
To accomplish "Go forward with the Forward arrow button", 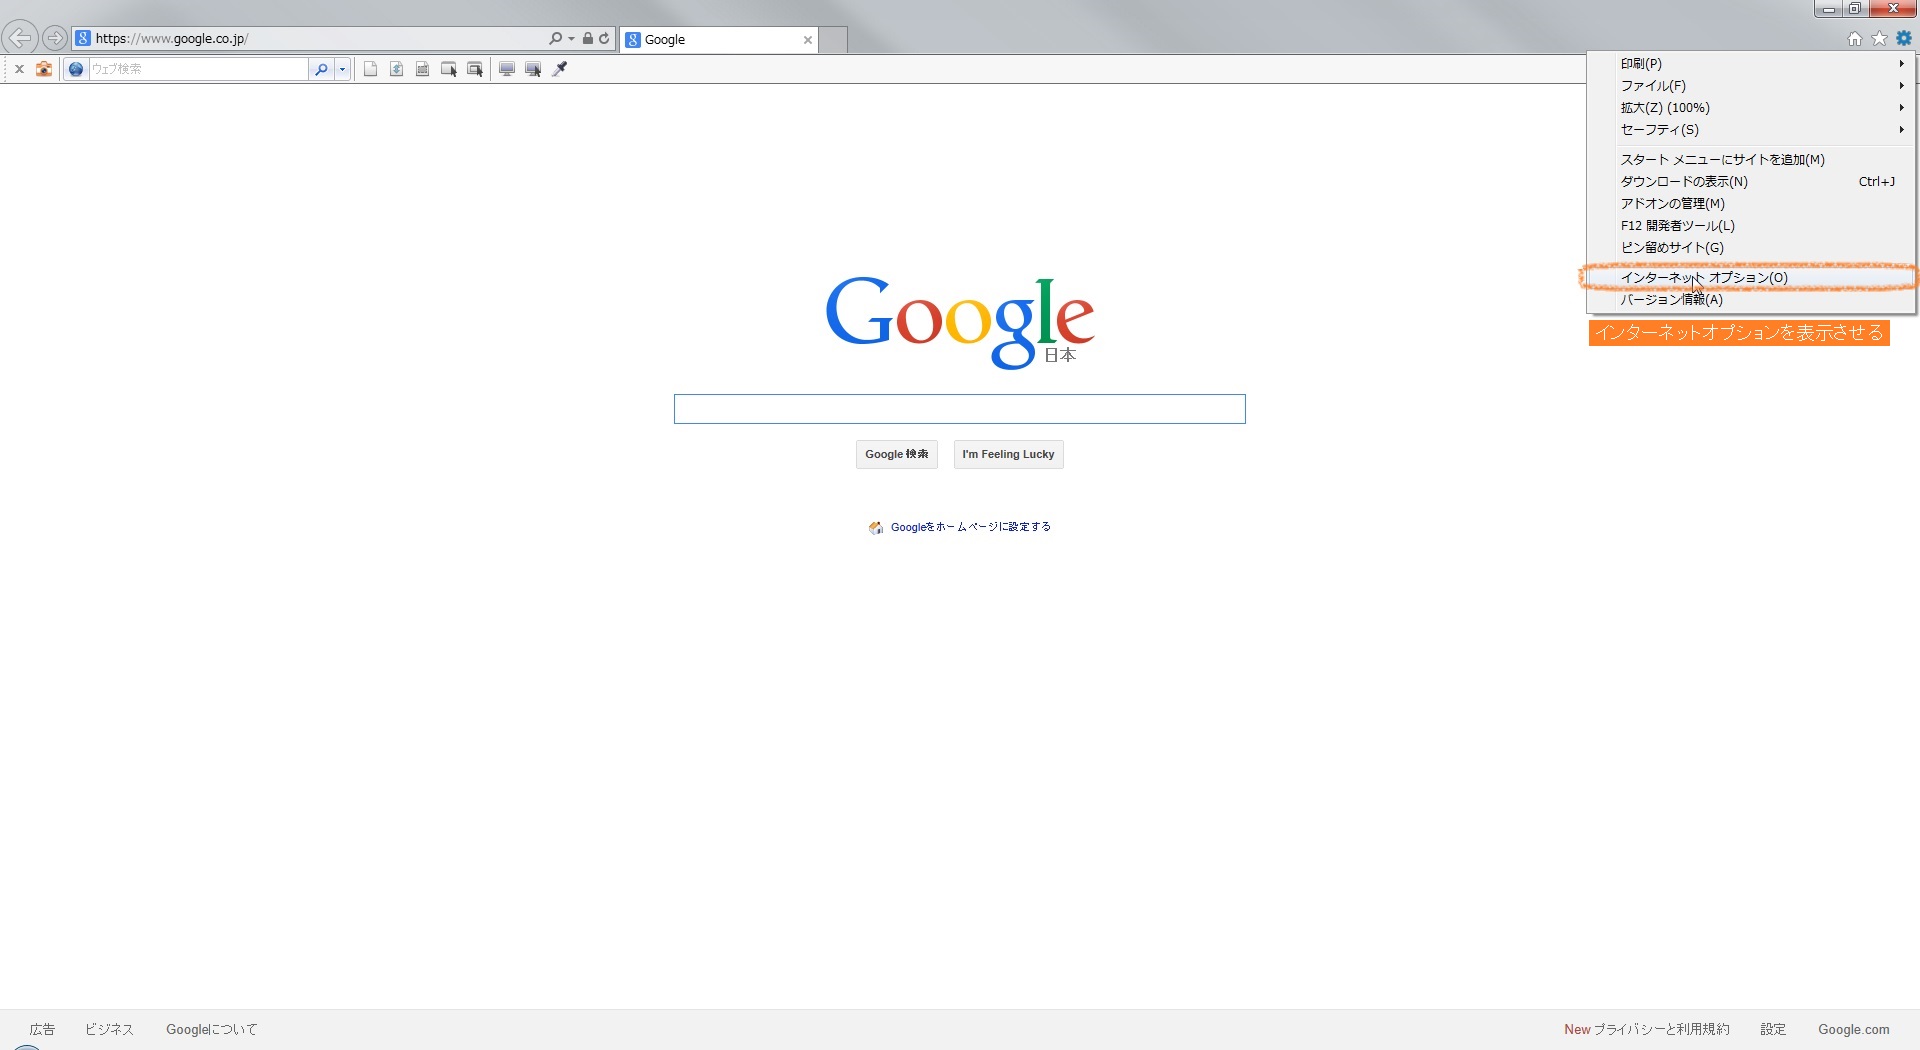I will [x=55, y=38].
